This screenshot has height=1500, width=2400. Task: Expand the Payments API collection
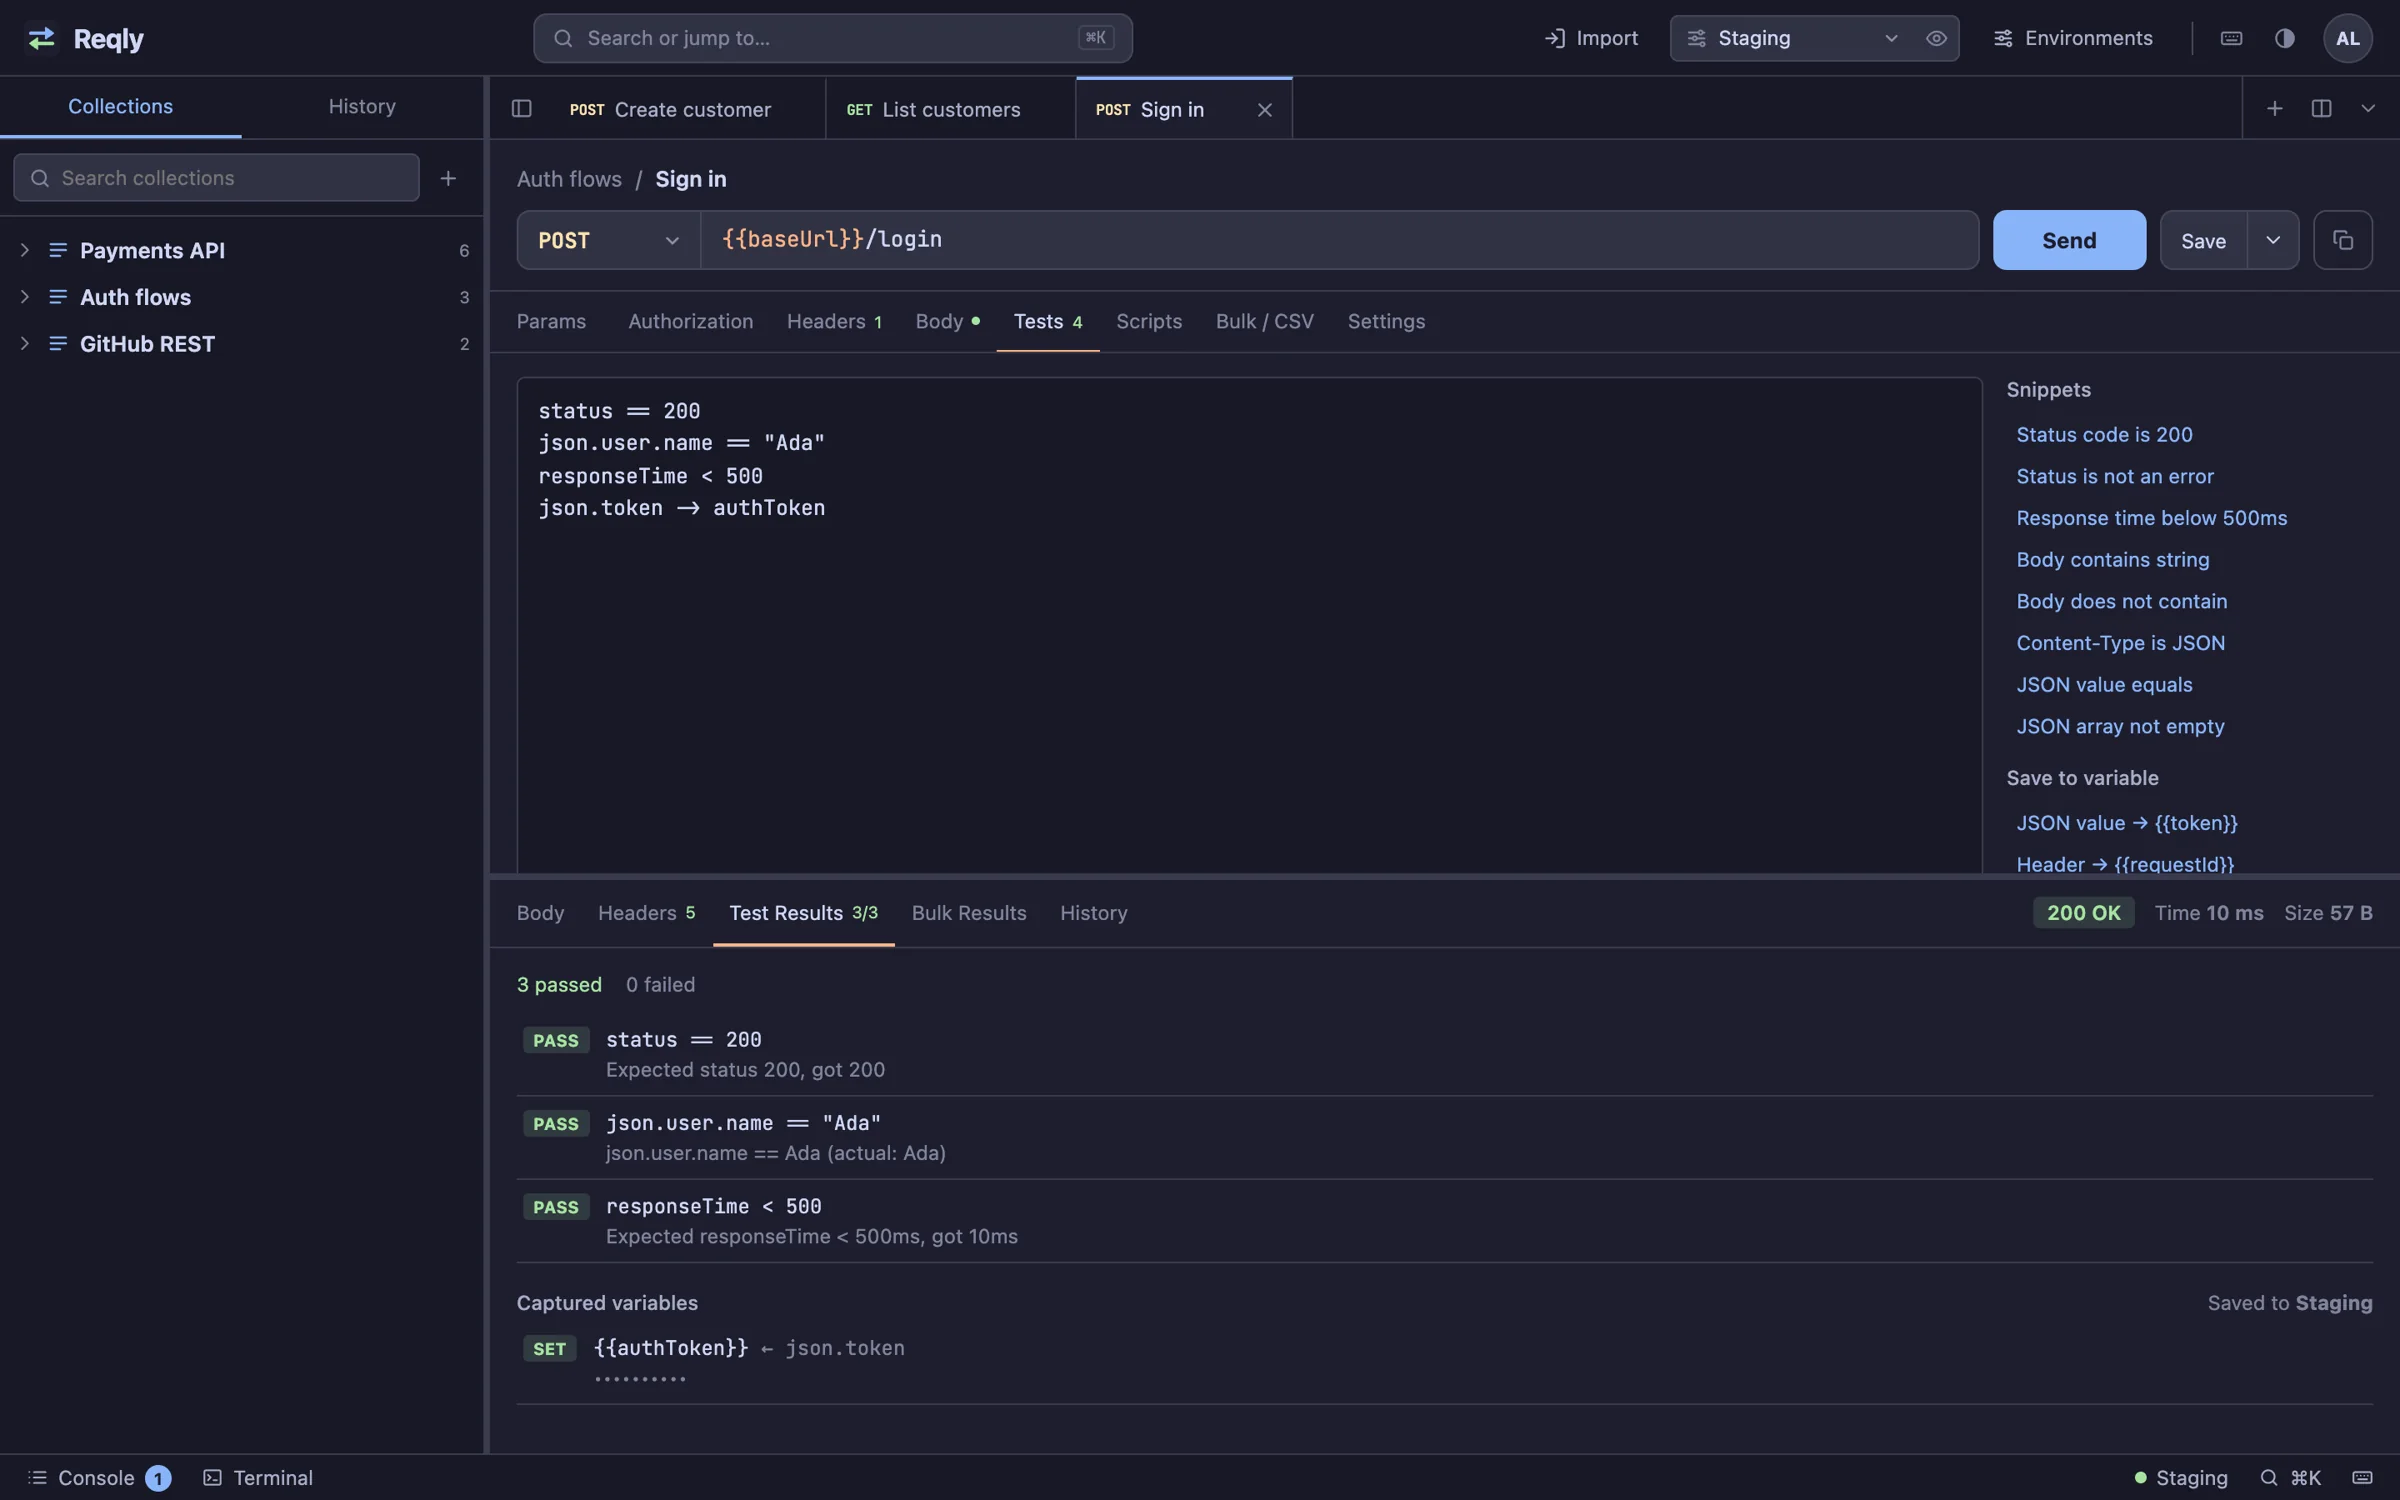25,250
